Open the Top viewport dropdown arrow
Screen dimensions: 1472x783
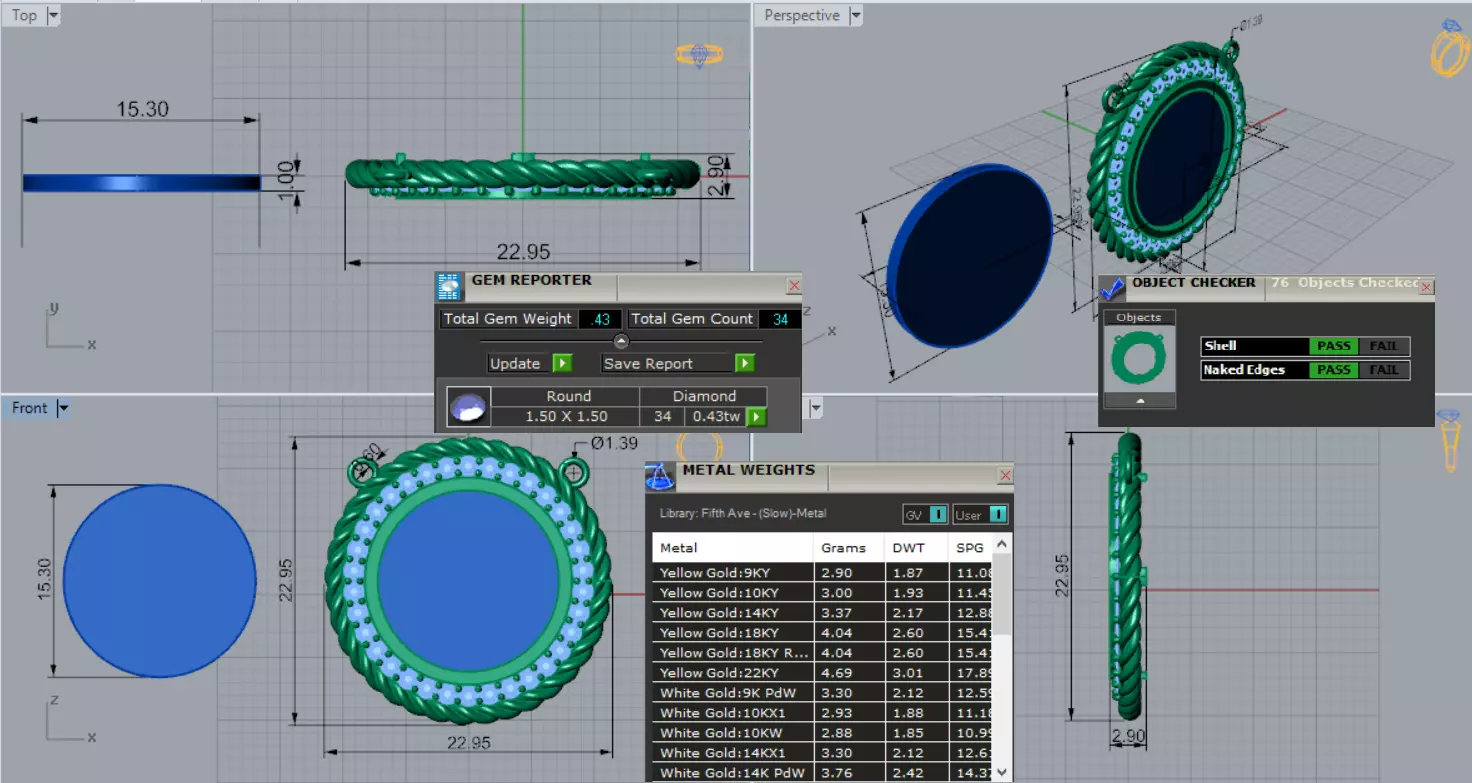pos(52,15)
